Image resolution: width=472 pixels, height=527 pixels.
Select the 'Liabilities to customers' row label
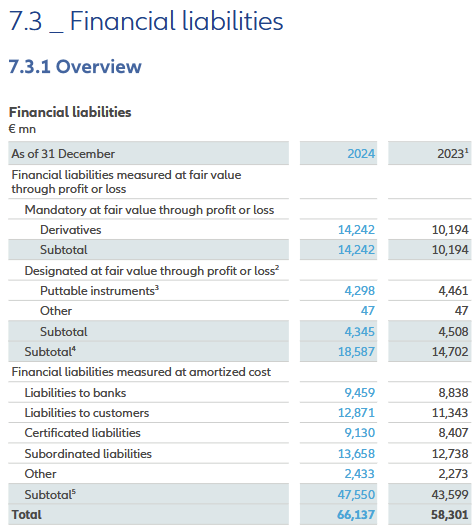(87, 413)
